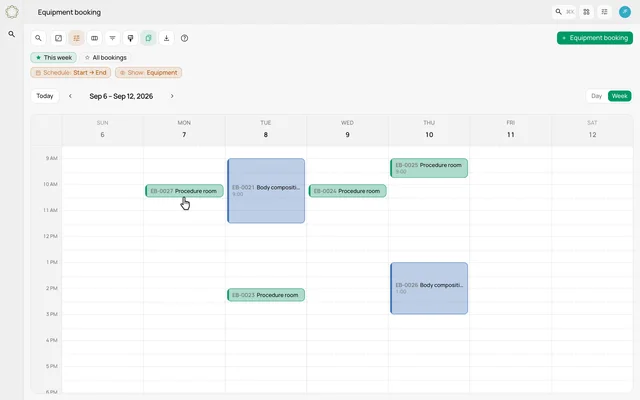The image size is (640, 400).
Task: Open the top-right search box with ⌘K shortcut
Action: 564,12
